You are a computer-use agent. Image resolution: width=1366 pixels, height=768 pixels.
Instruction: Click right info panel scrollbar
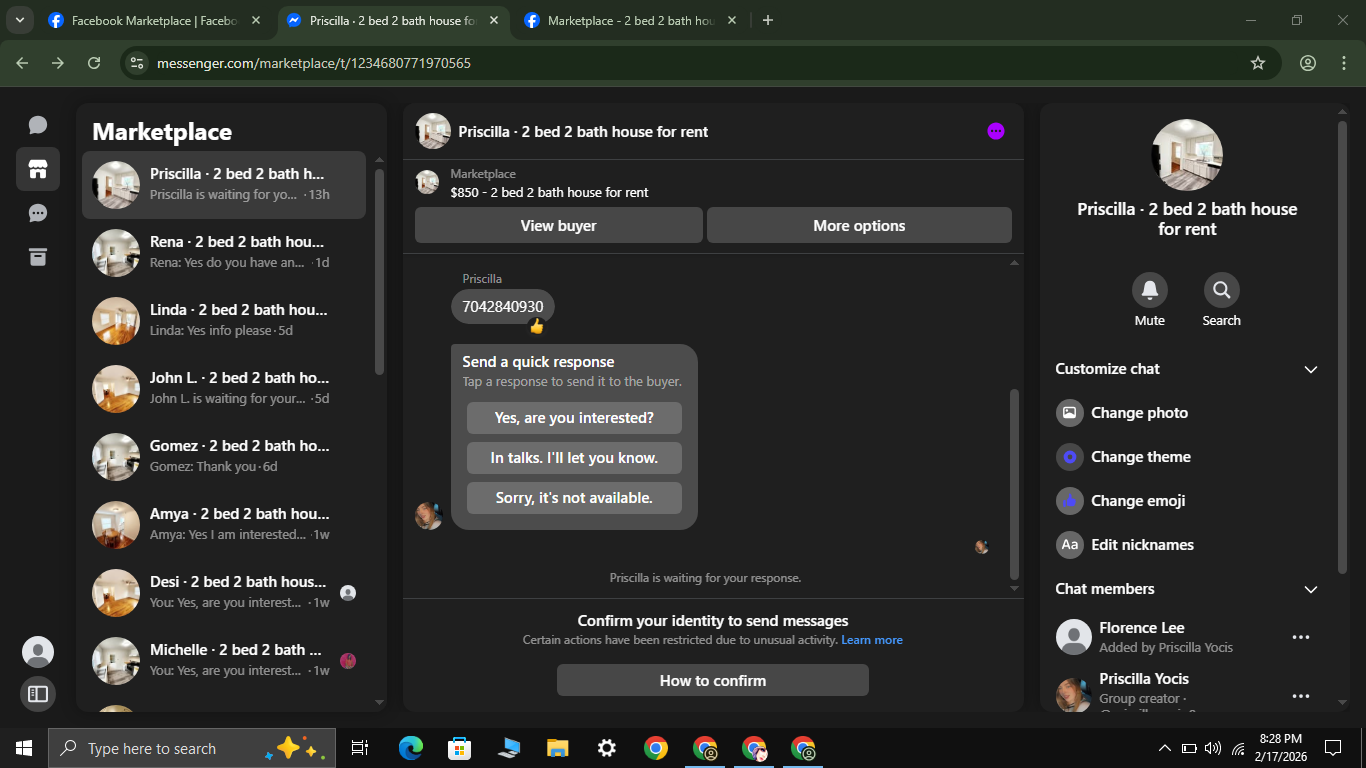[x=1343, y=346]
